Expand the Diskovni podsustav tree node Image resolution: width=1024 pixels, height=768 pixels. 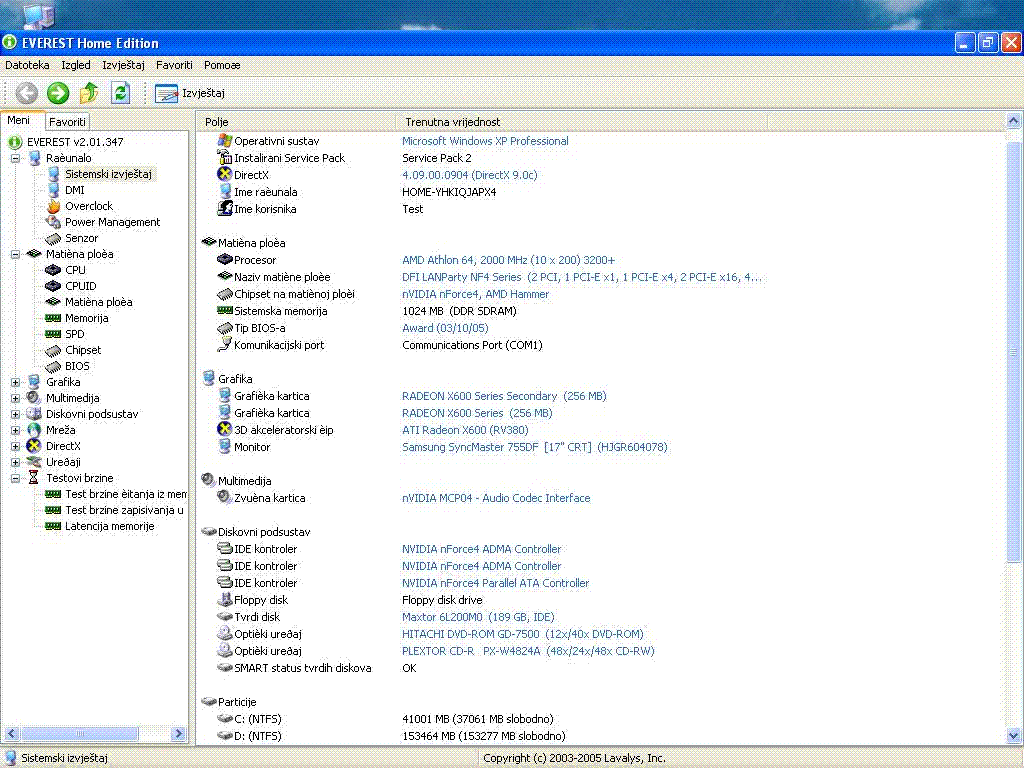16,414
